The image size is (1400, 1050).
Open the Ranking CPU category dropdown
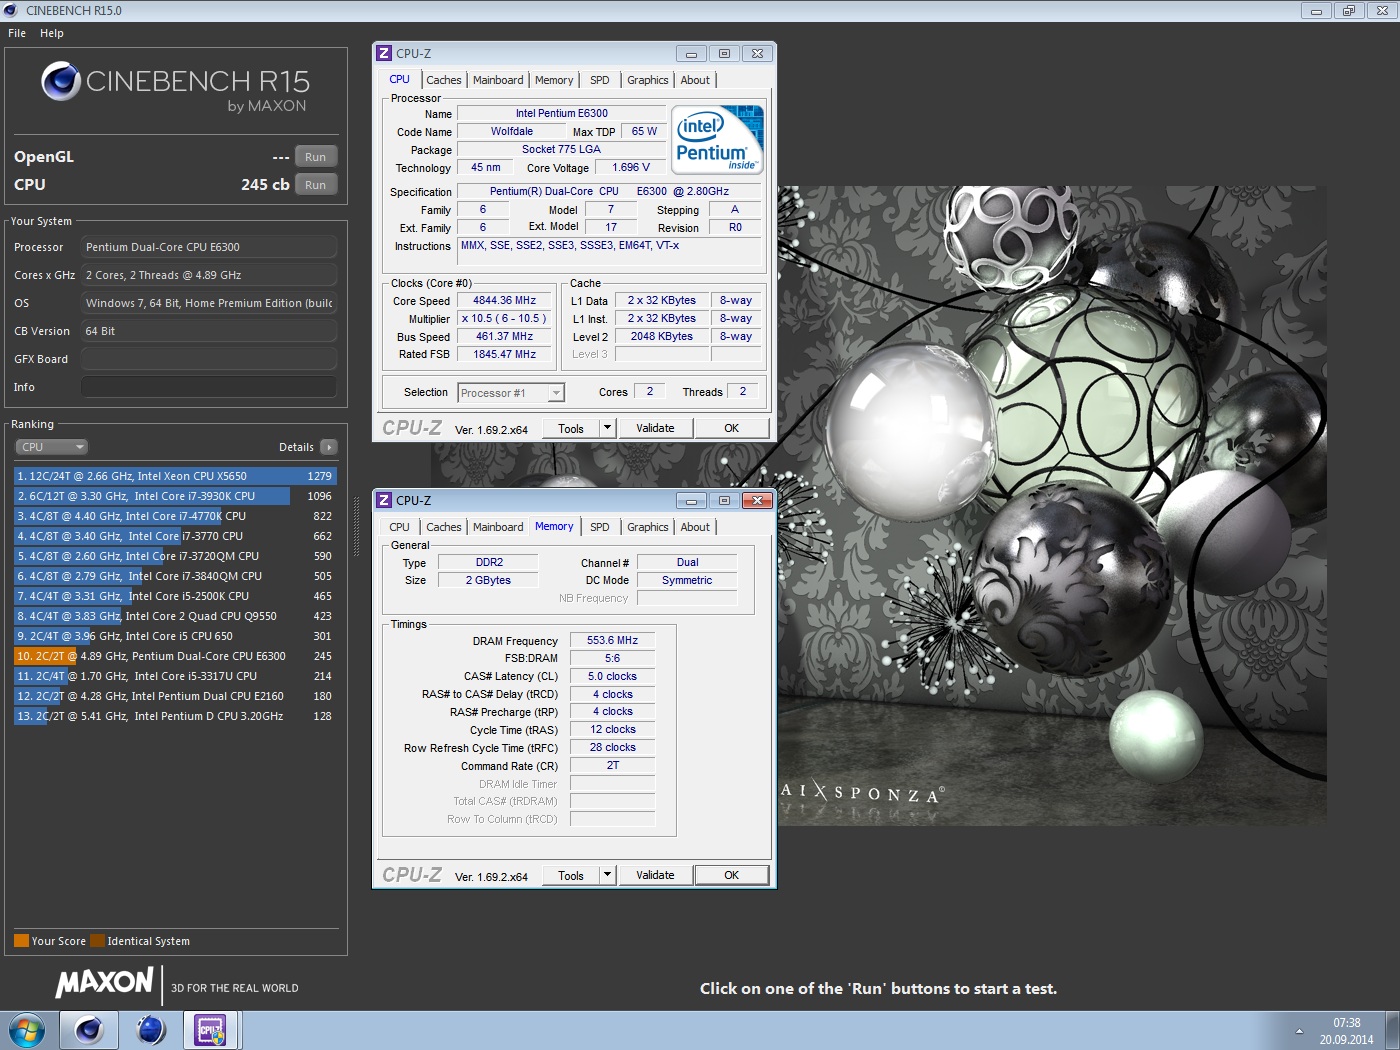click(52, 447)
